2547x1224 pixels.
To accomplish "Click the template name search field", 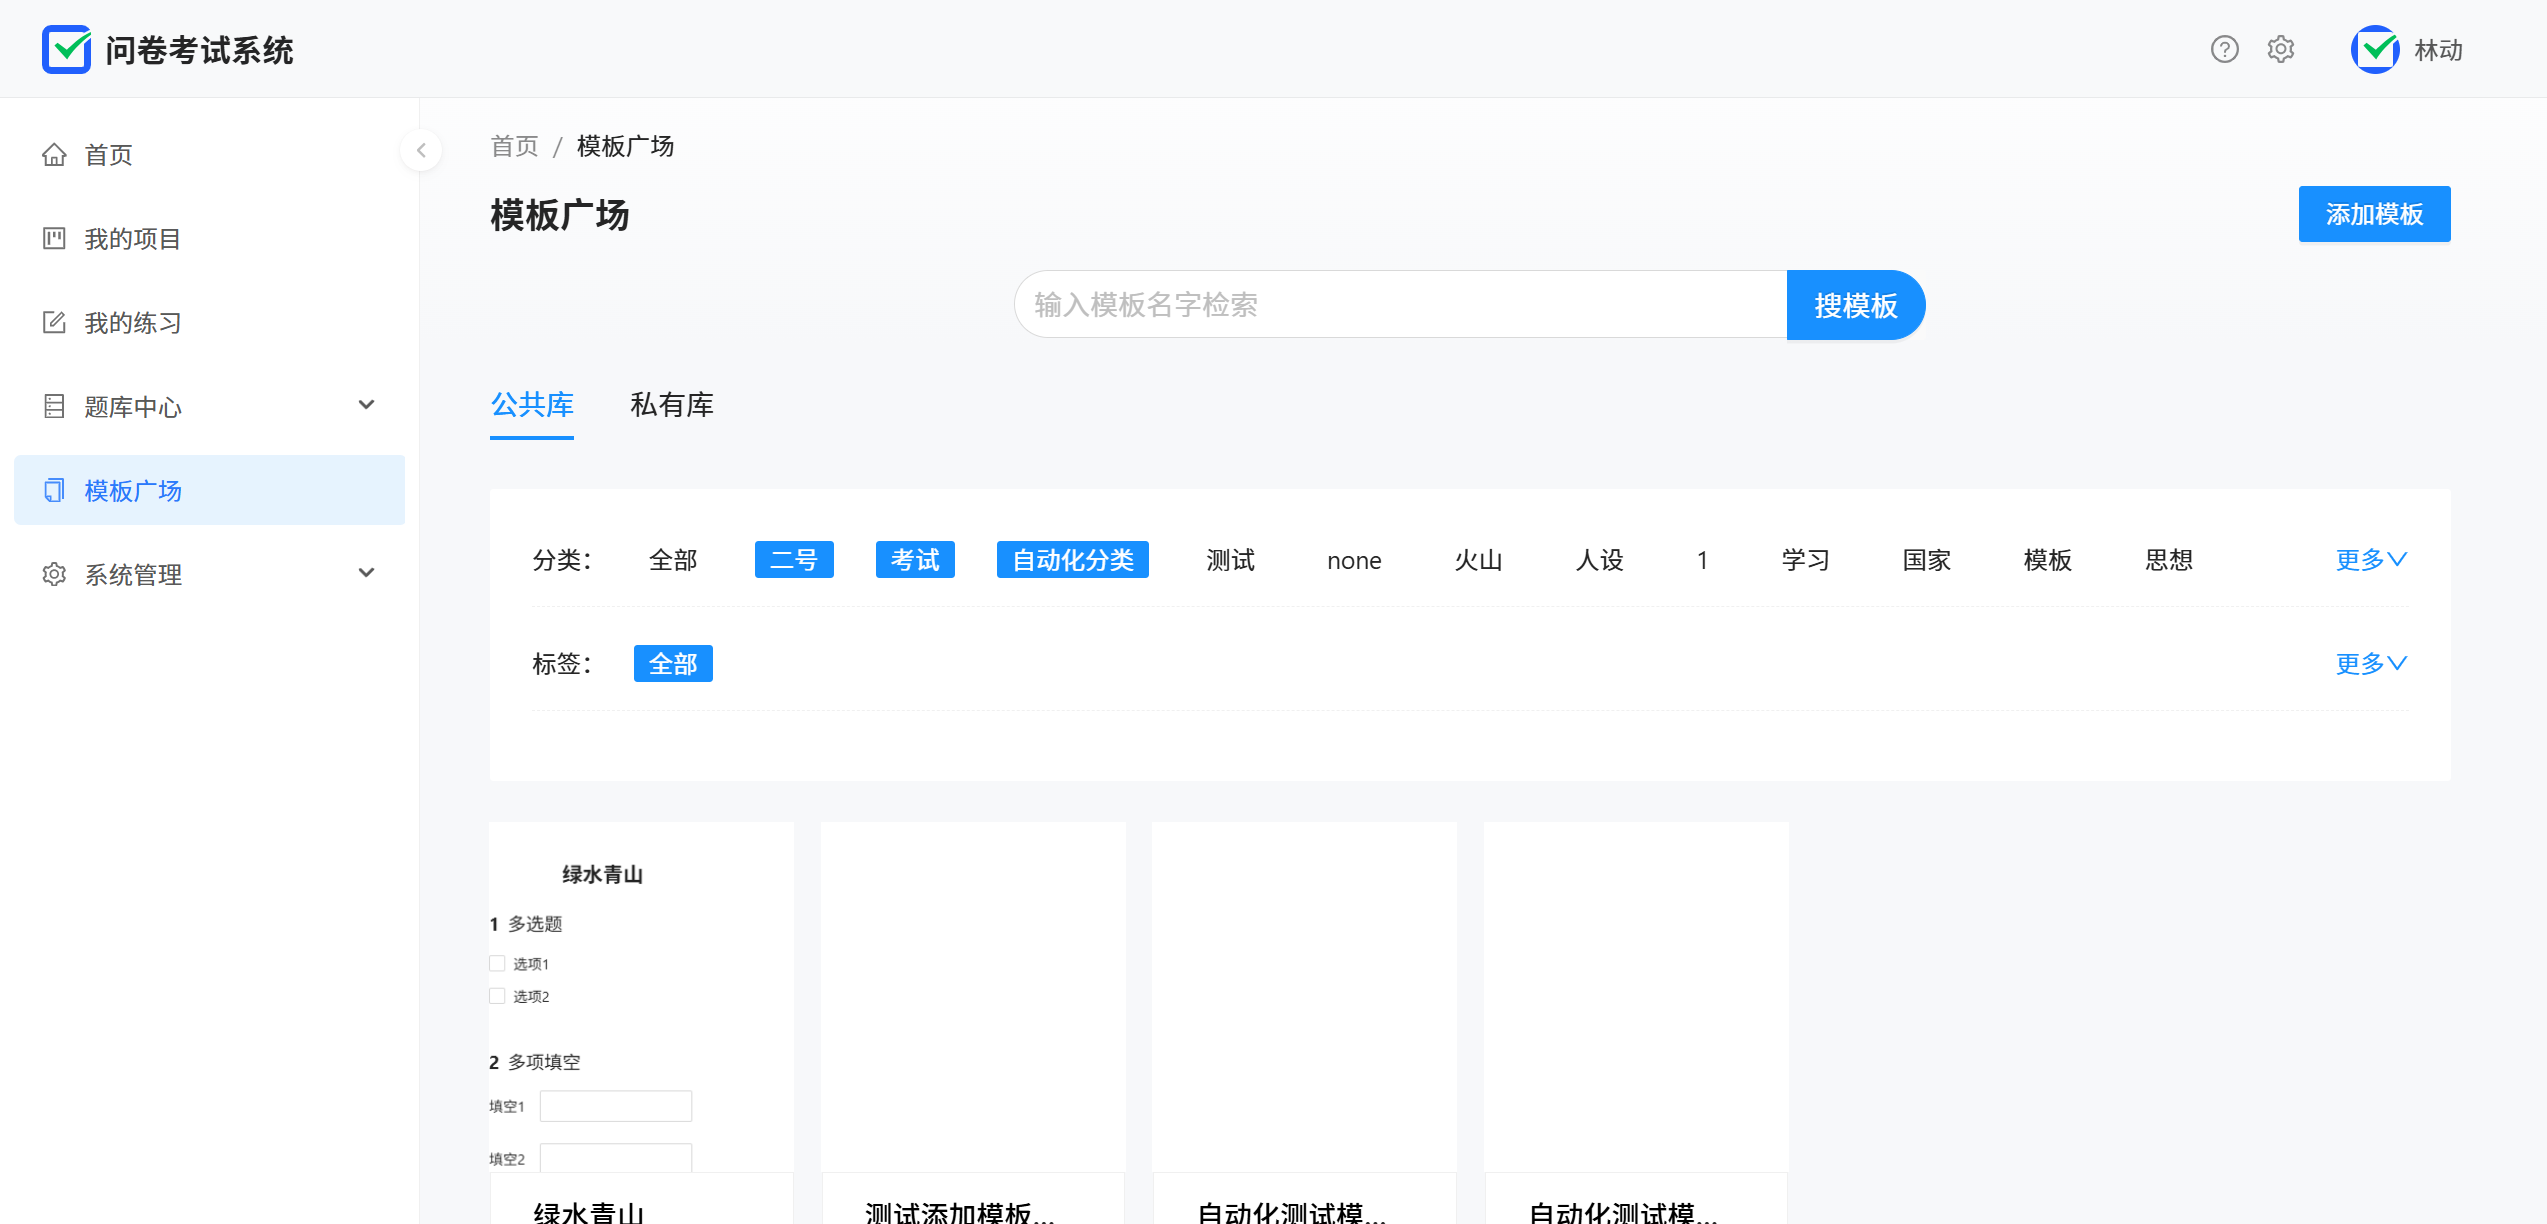I will point(1400,305).
